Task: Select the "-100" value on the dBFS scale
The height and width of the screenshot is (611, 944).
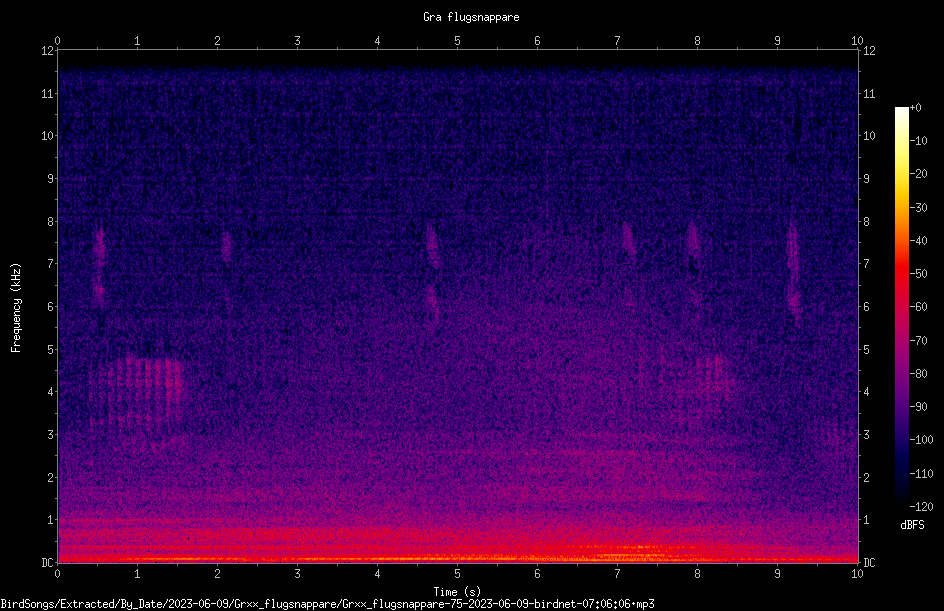Action: pyautogui.click(x=921, y=440)
